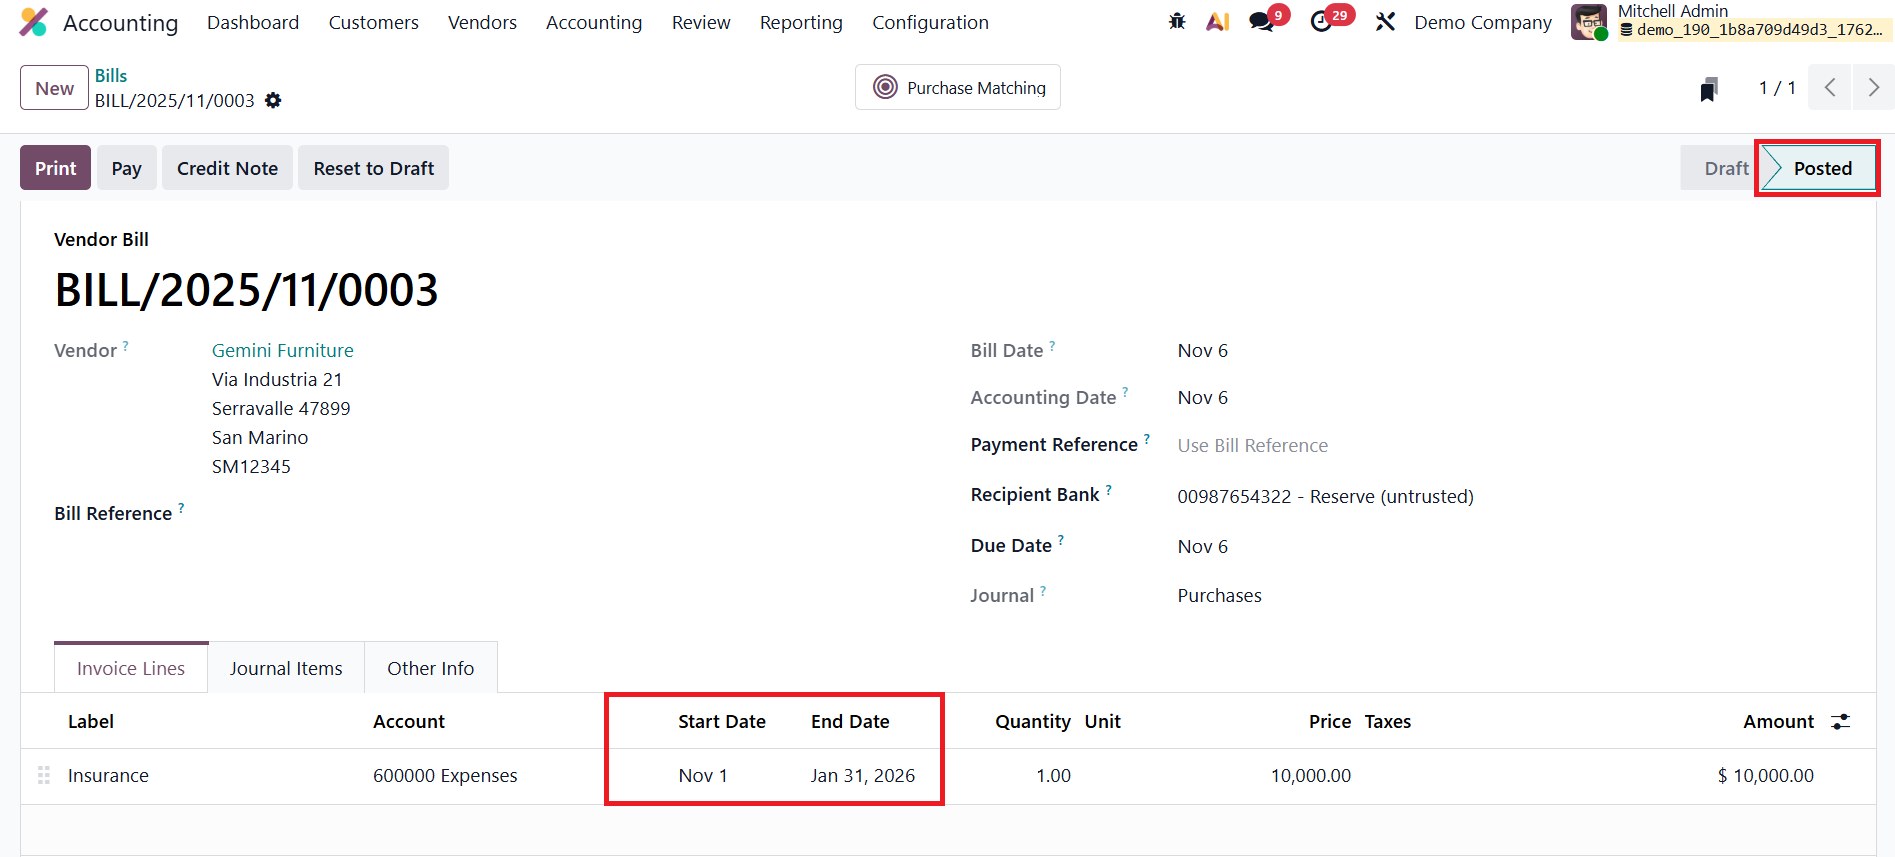Image resolution: width=1895 pixels, height=857 pixels.
Task: Click the bookmark icon near pager
Action: [x=1709, y=89]
